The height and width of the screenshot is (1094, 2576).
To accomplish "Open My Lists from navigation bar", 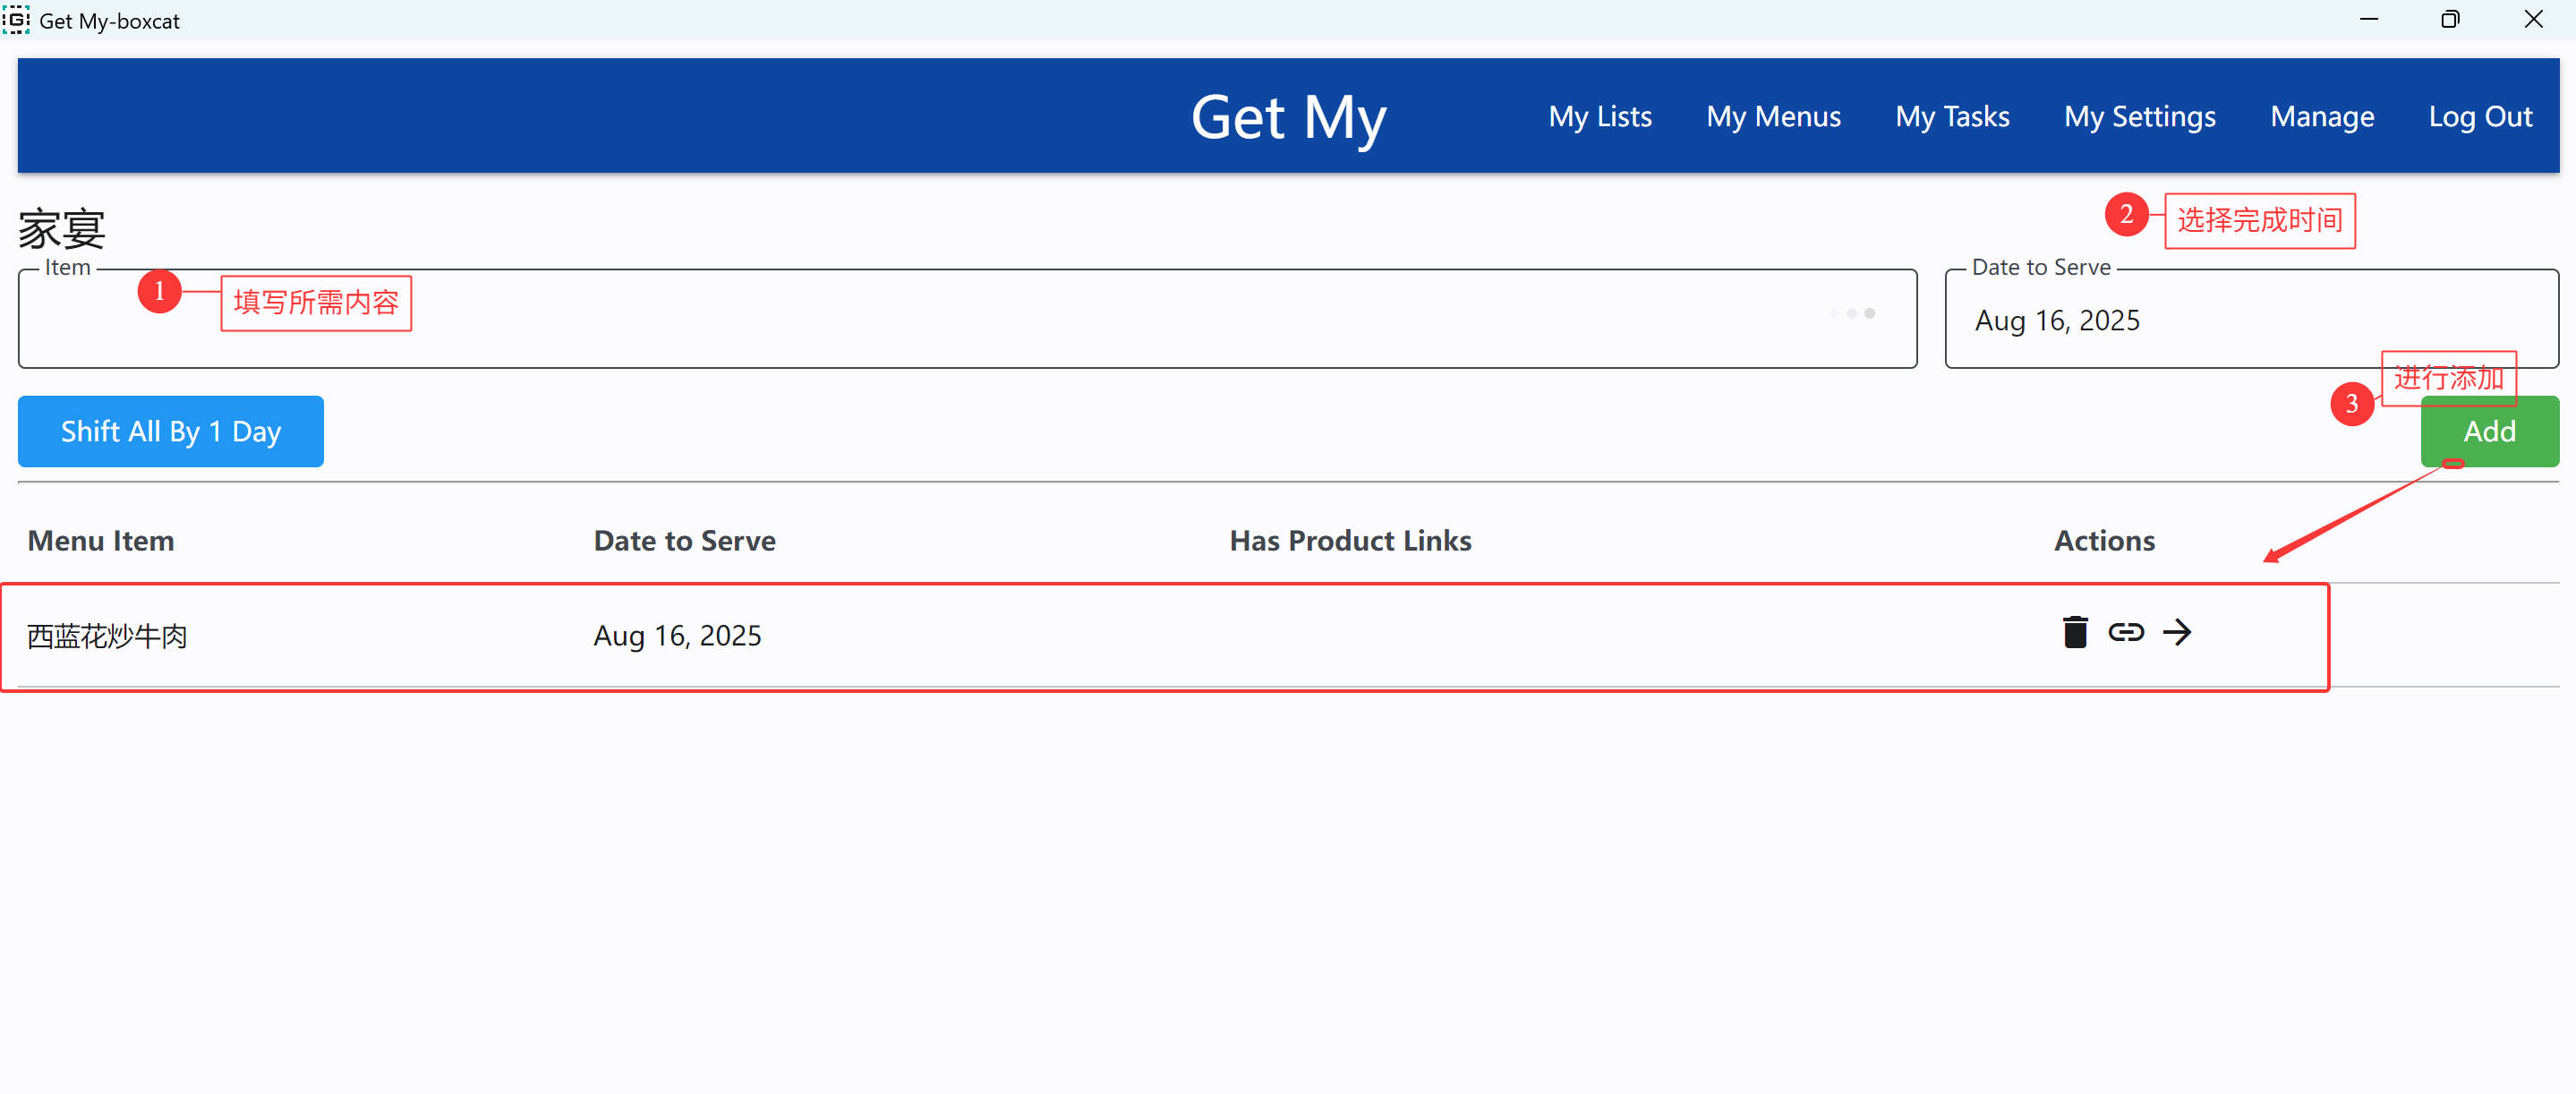I will pos(1599,116).
